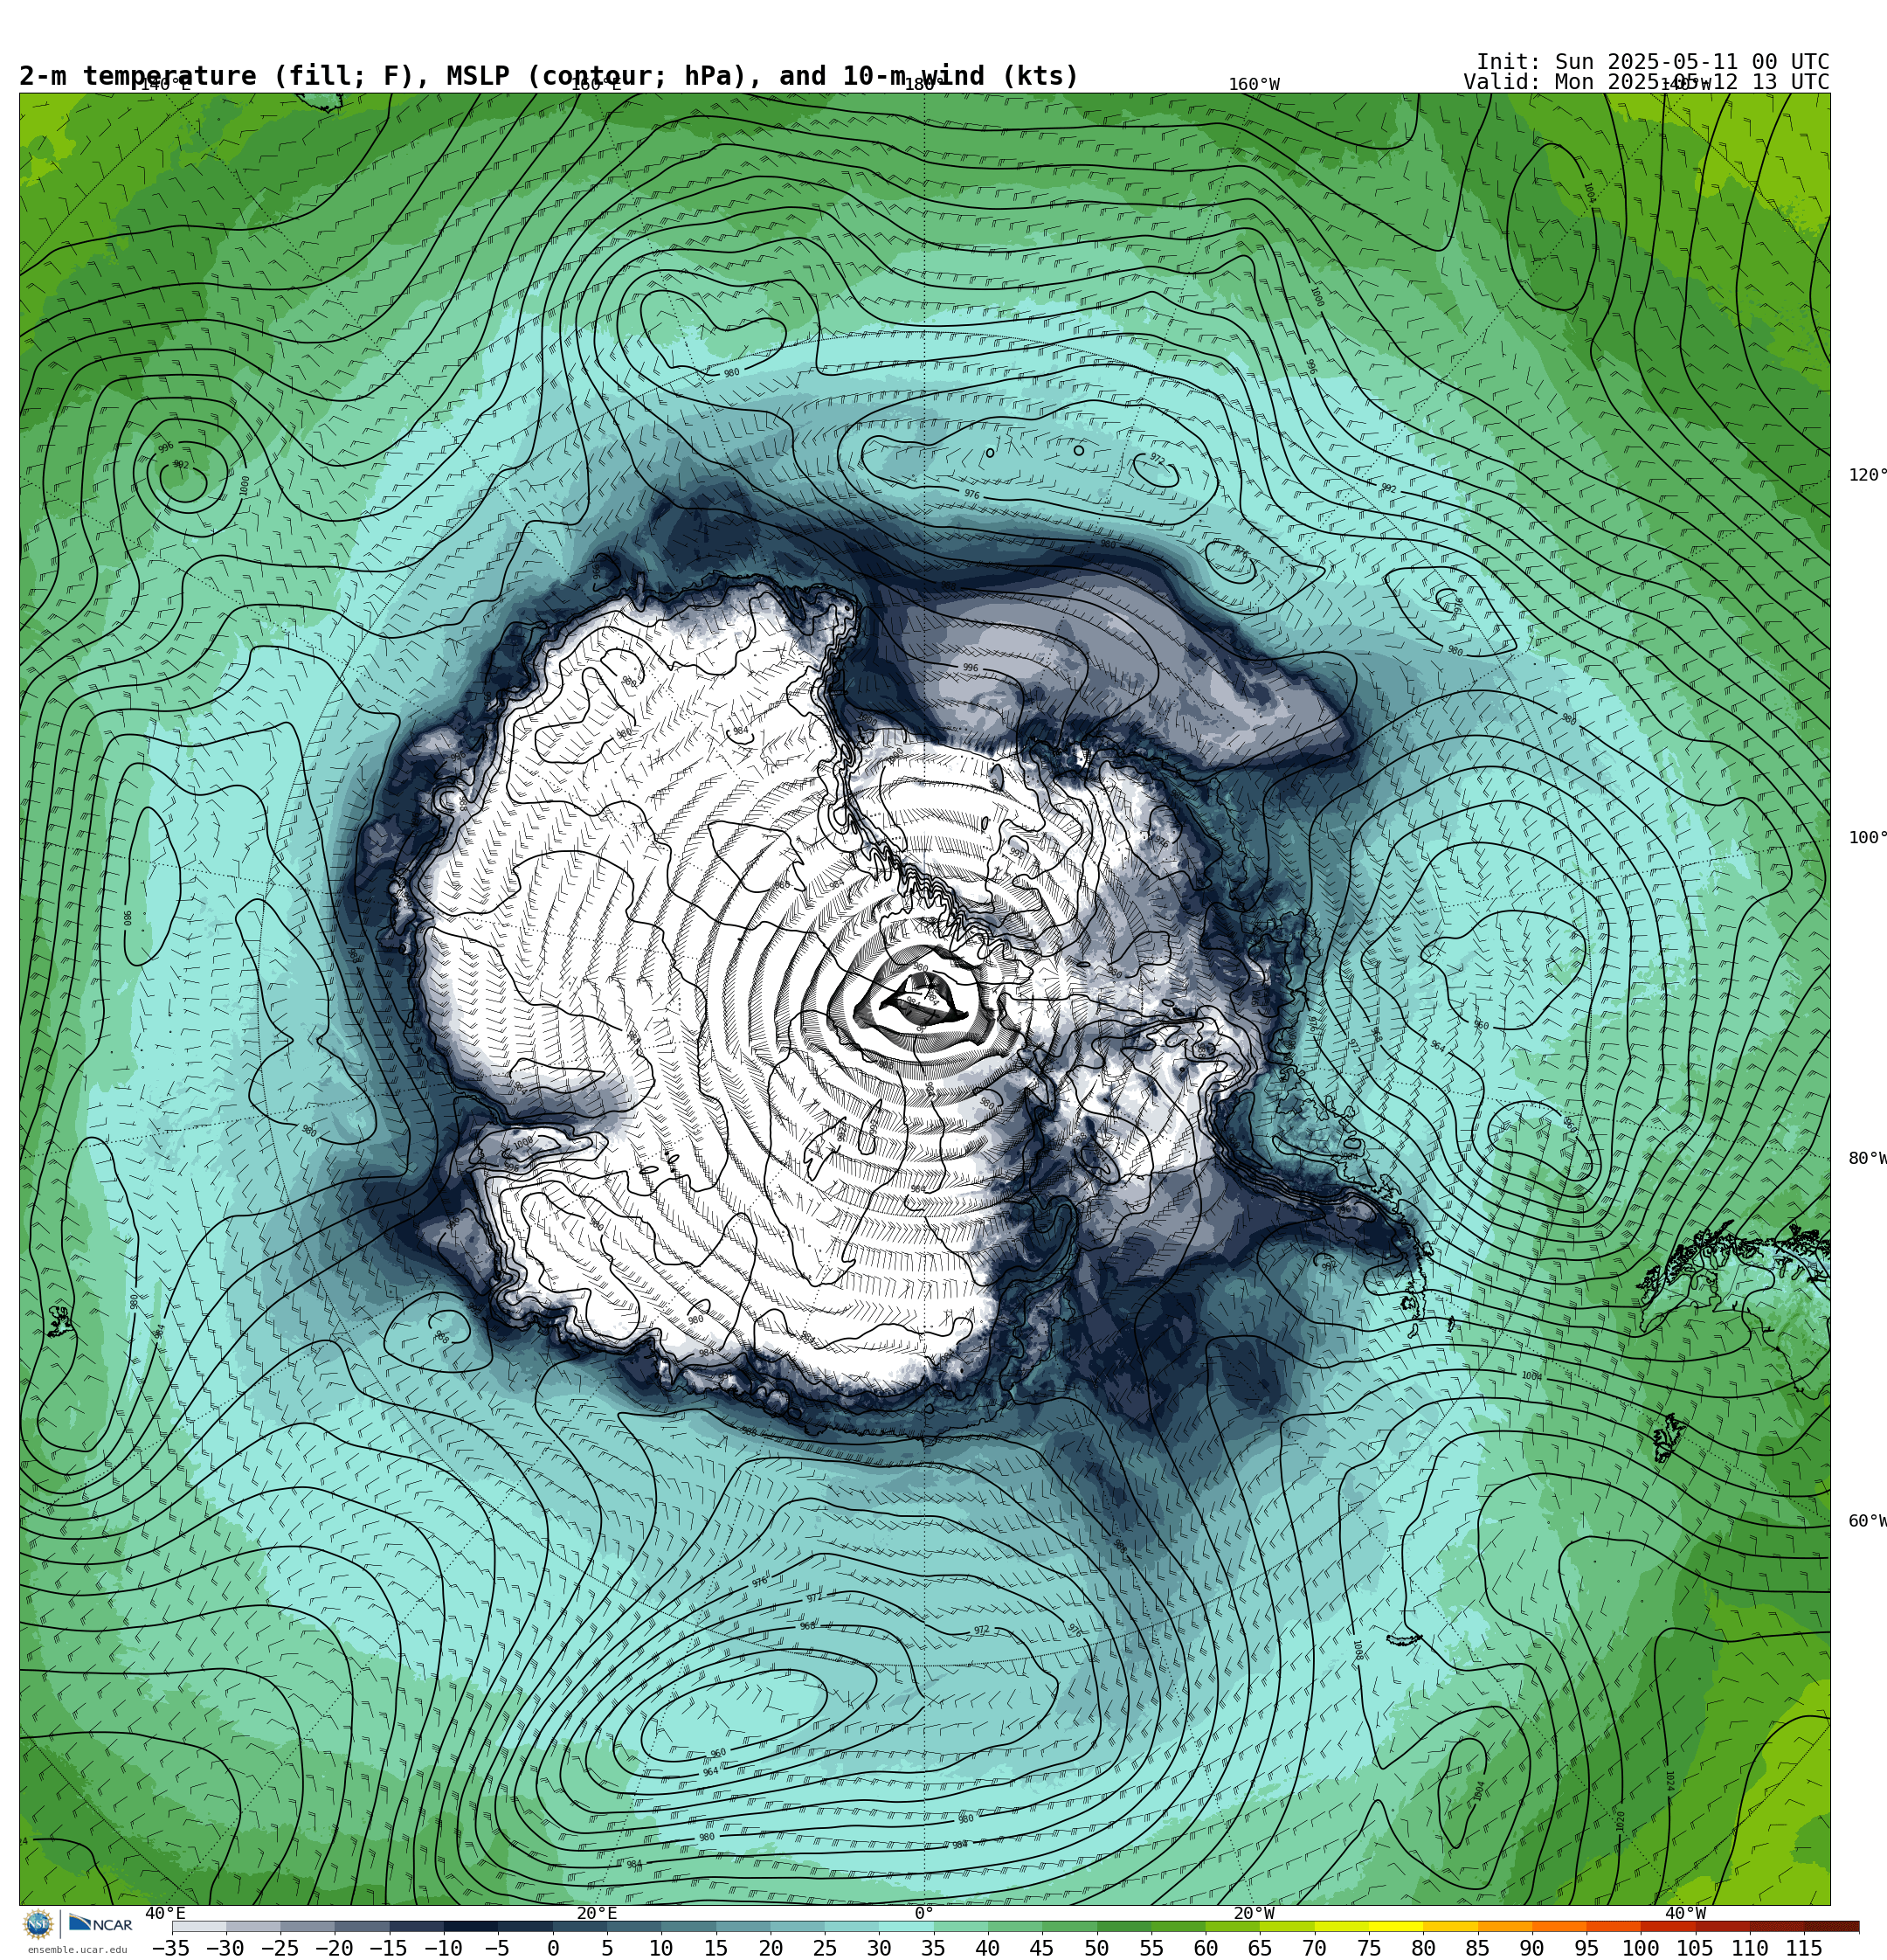Click the '180°' longitude label above the map
The height and width of the screenshot is (1960, 1887).
pyautogui.click(x=920, y=84)
